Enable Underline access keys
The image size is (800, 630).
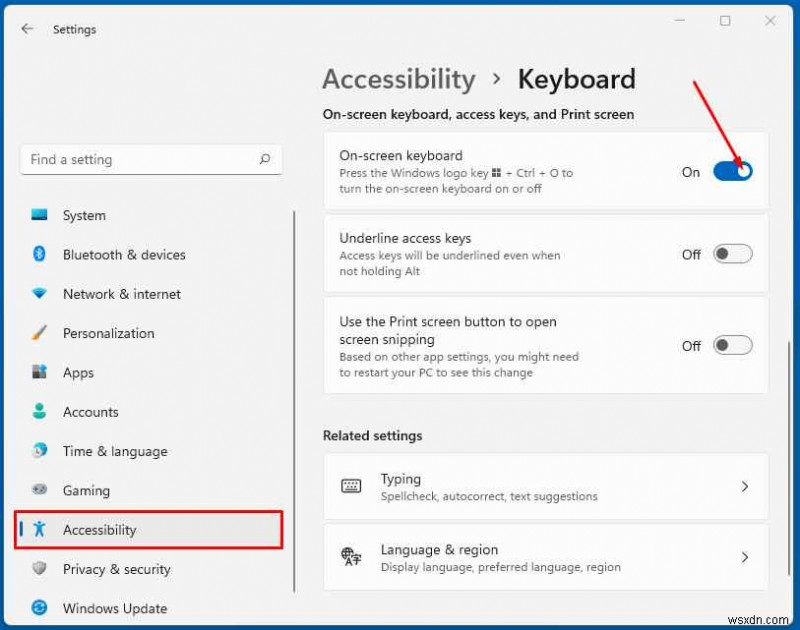(731, 254)
